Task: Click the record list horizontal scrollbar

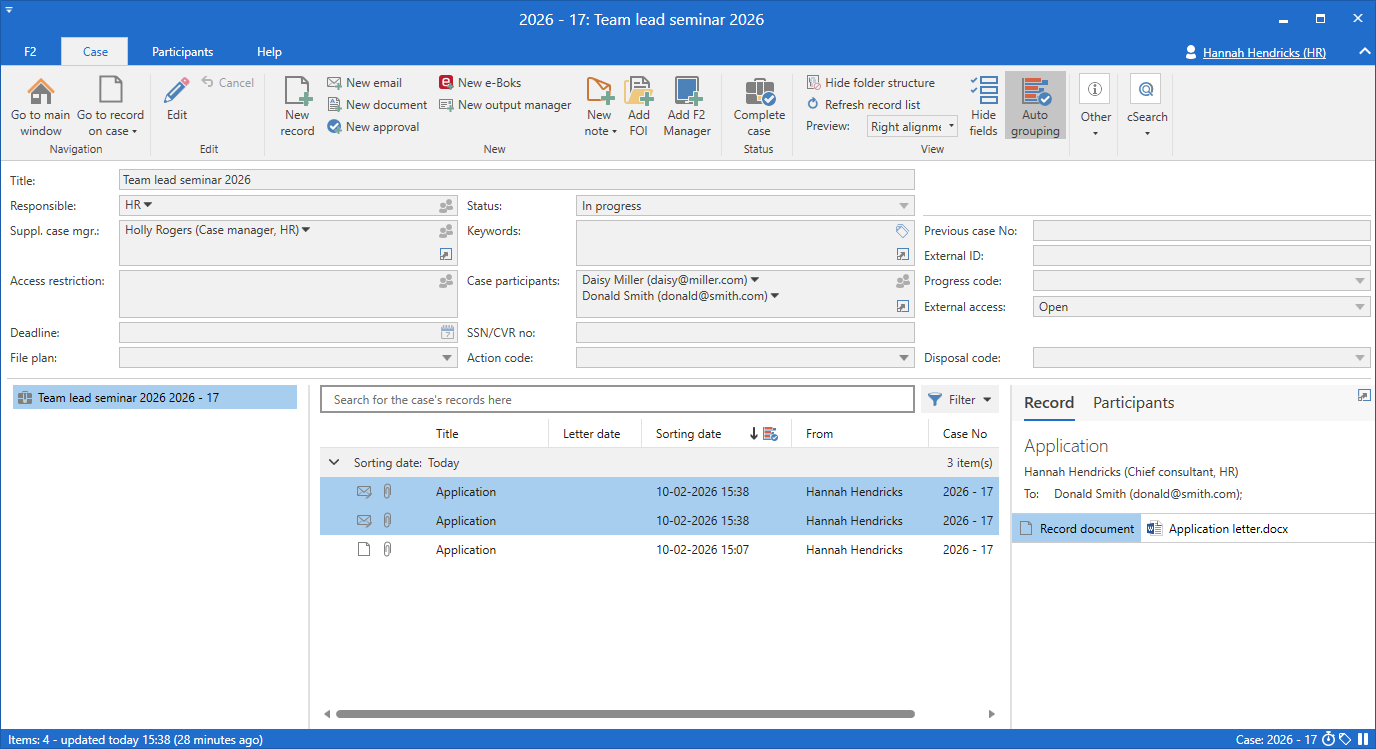Action: tap(625, 714)
